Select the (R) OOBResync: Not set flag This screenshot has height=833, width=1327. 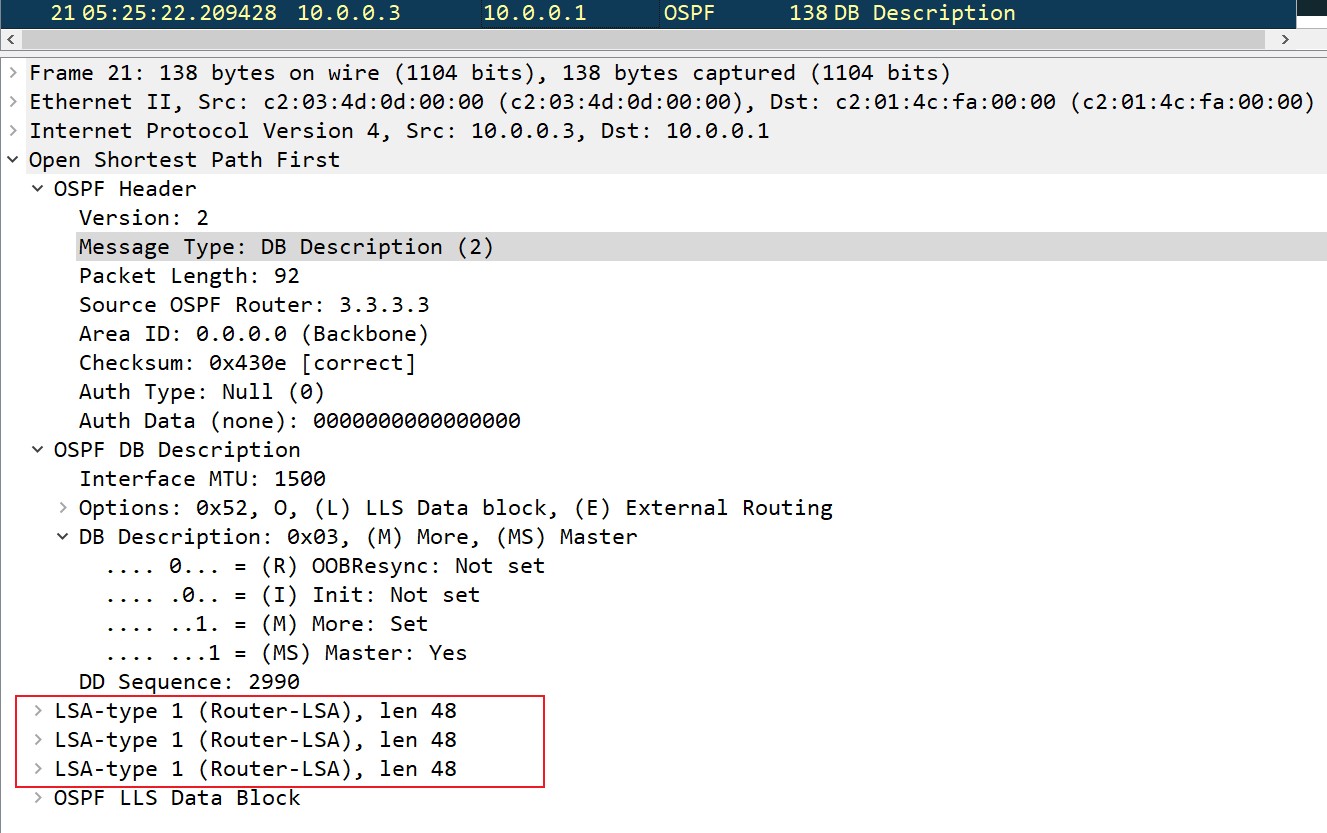[325, 566]
